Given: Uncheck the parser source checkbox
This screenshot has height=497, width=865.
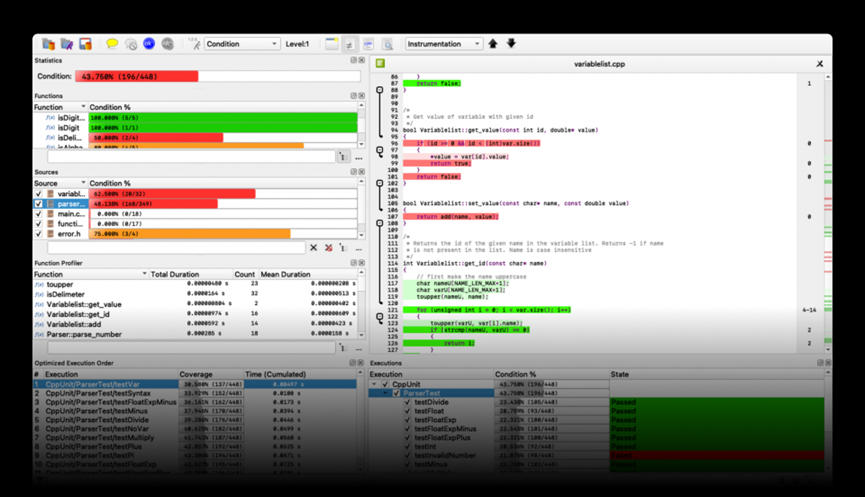Looking at the screenshot, I should tap(39, 204).
